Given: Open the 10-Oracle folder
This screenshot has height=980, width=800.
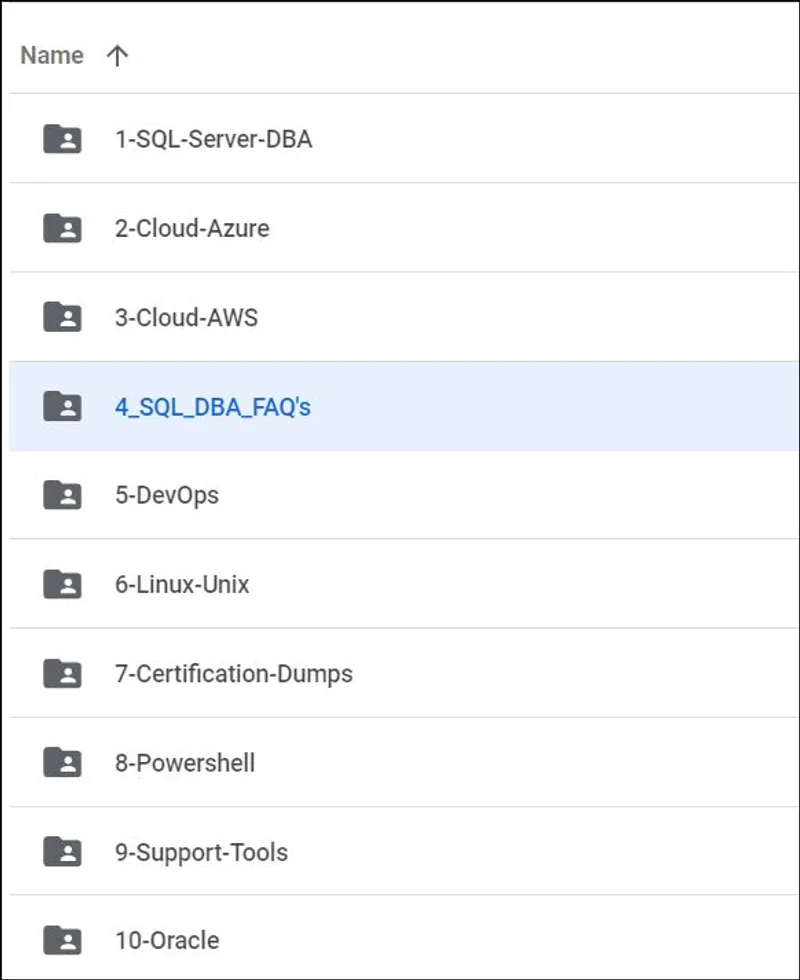Looking at the screenshot, I should tap(165, 940).
